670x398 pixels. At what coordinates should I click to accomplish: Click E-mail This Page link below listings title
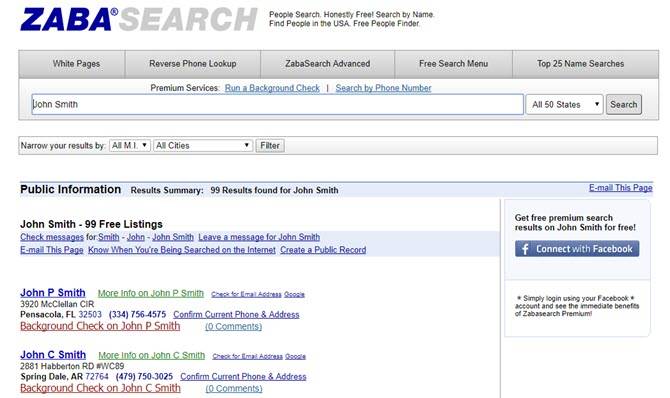[52, 250]
